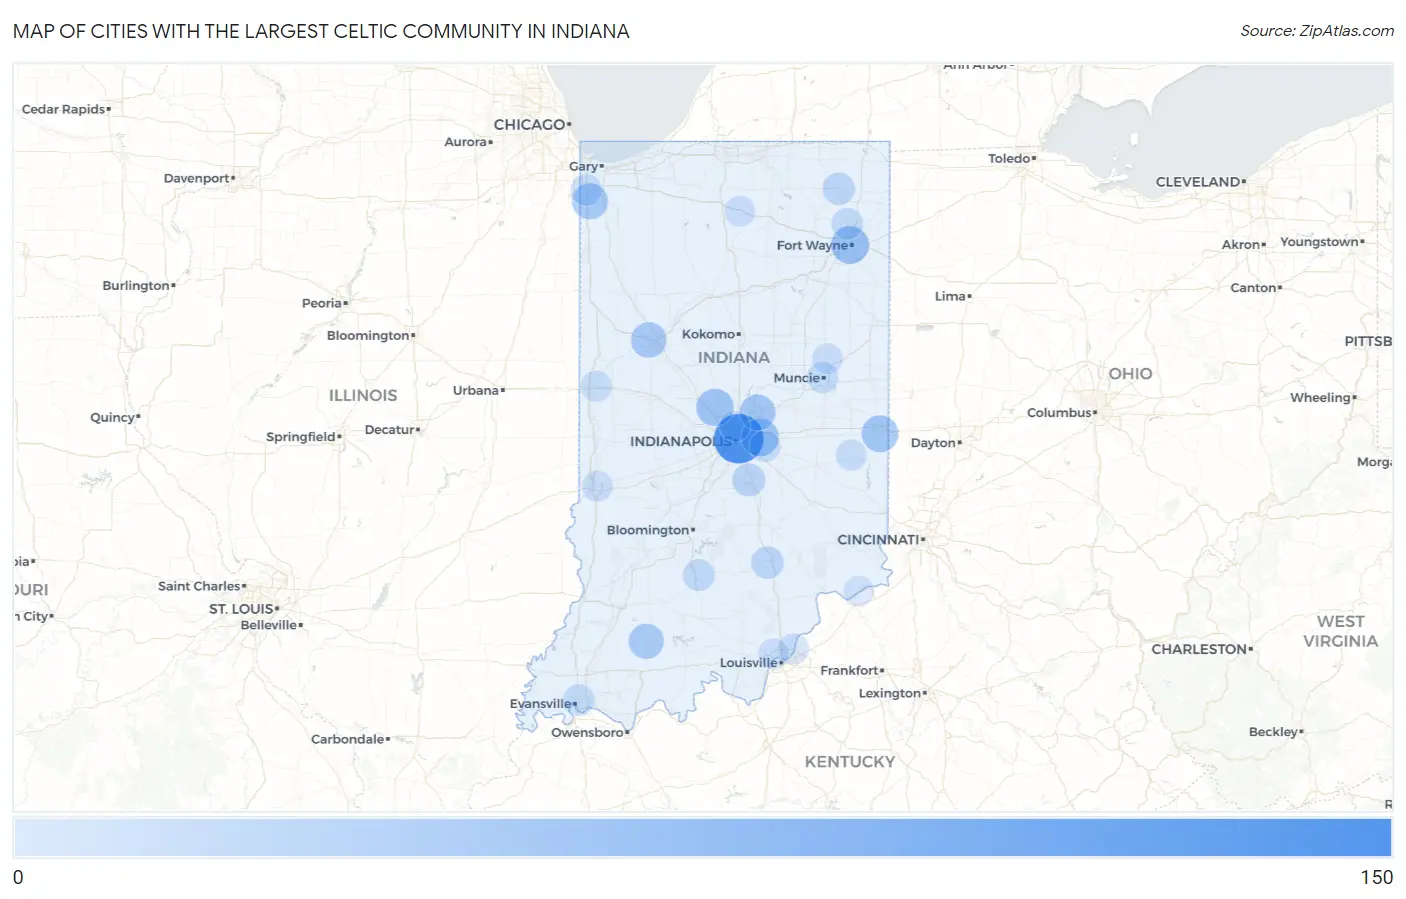Screen dimensions: 1406x899
Task: Click the Lexington city label
Action: (x=889, y=693)
